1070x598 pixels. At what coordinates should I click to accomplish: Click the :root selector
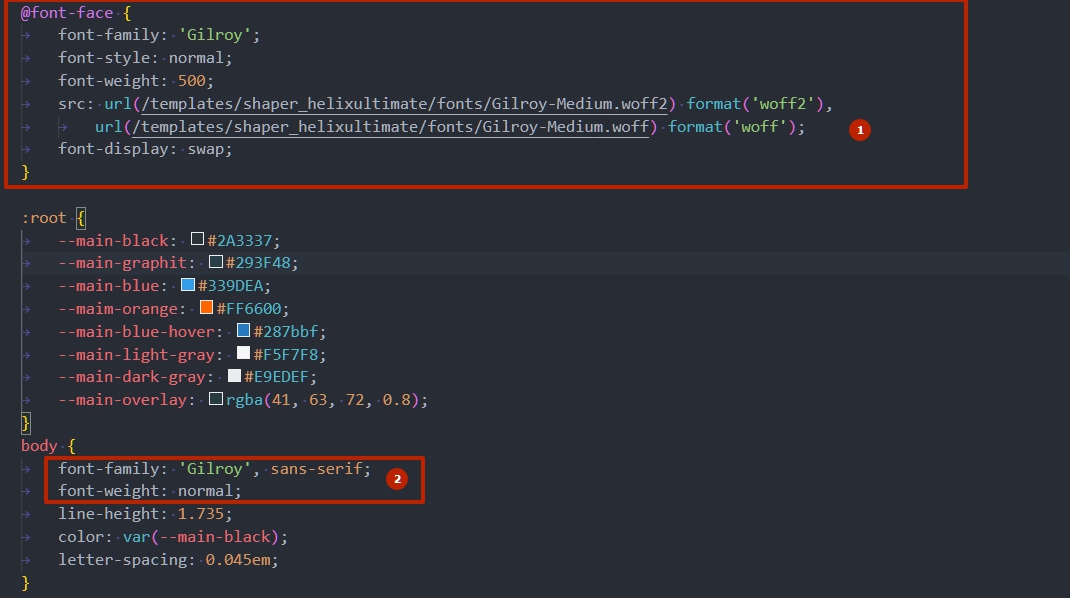pos(44,217)
